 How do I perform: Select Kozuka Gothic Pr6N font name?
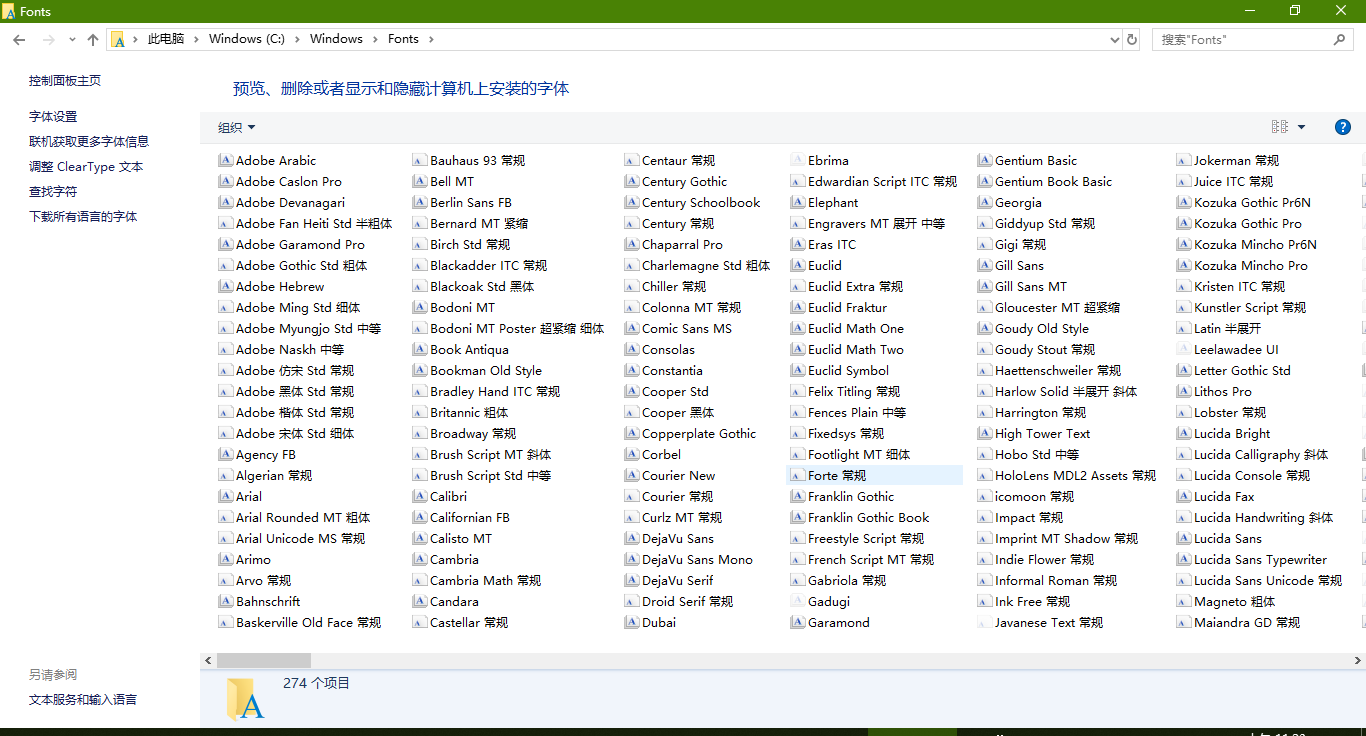pos(1252,202)
